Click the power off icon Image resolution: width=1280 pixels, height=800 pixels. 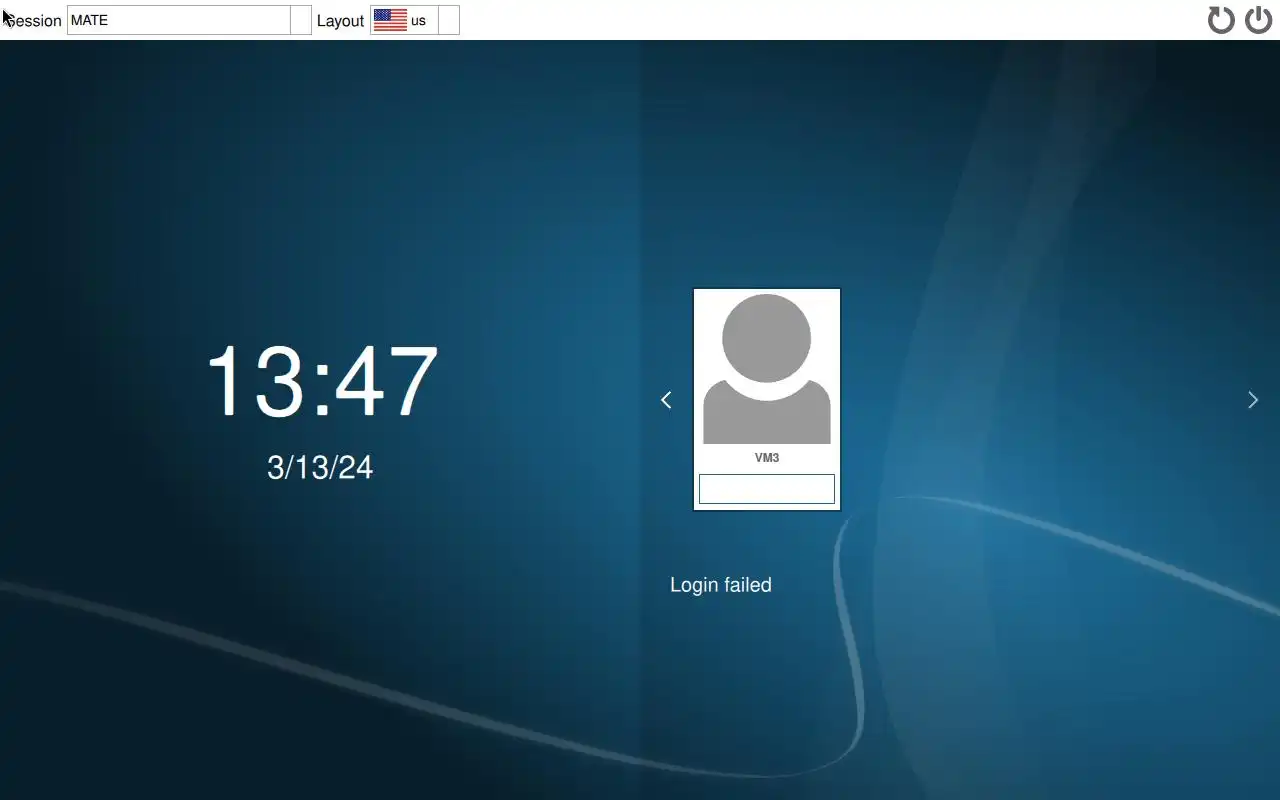[x=1258, y=20]
